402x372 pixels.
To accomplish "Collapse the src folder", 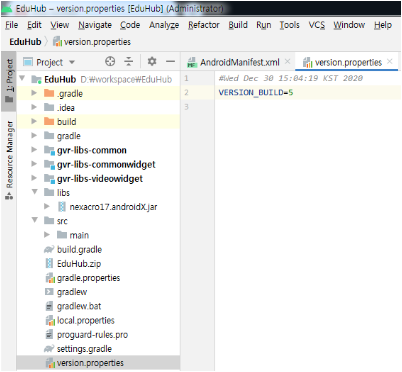I will (34, 220).
